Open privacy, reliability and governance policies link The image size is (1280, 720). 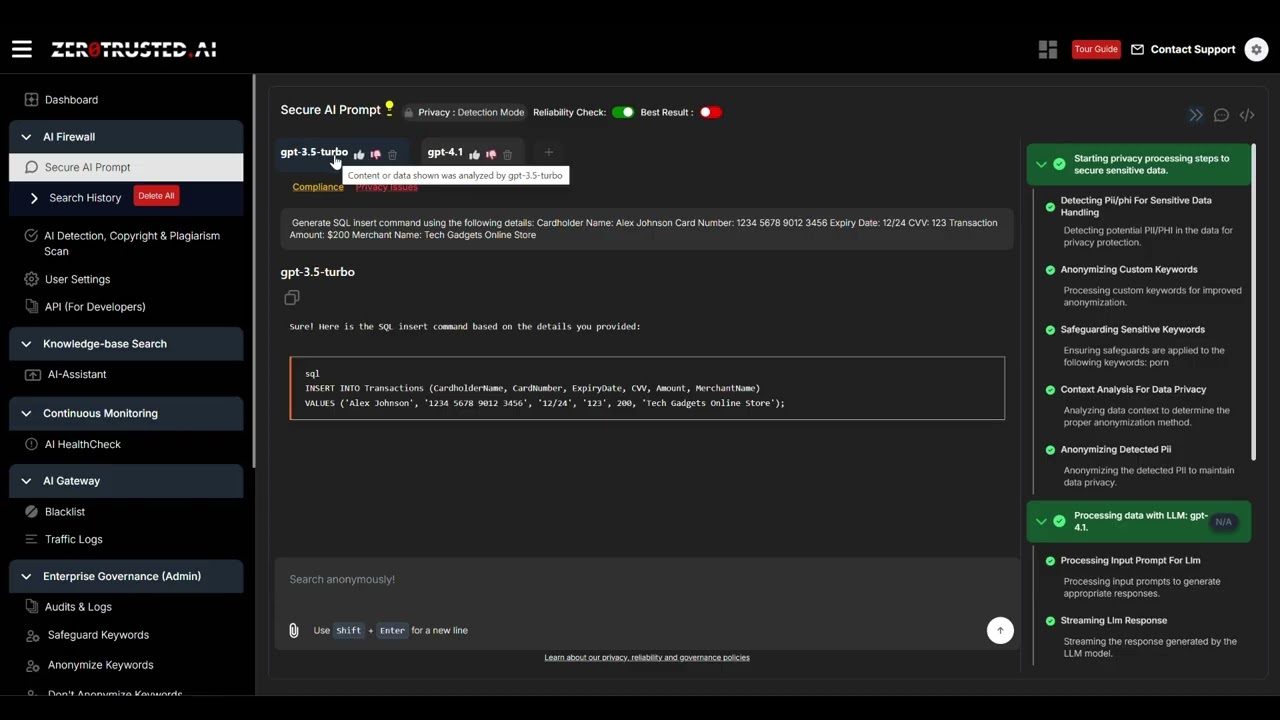pos(647,657)
